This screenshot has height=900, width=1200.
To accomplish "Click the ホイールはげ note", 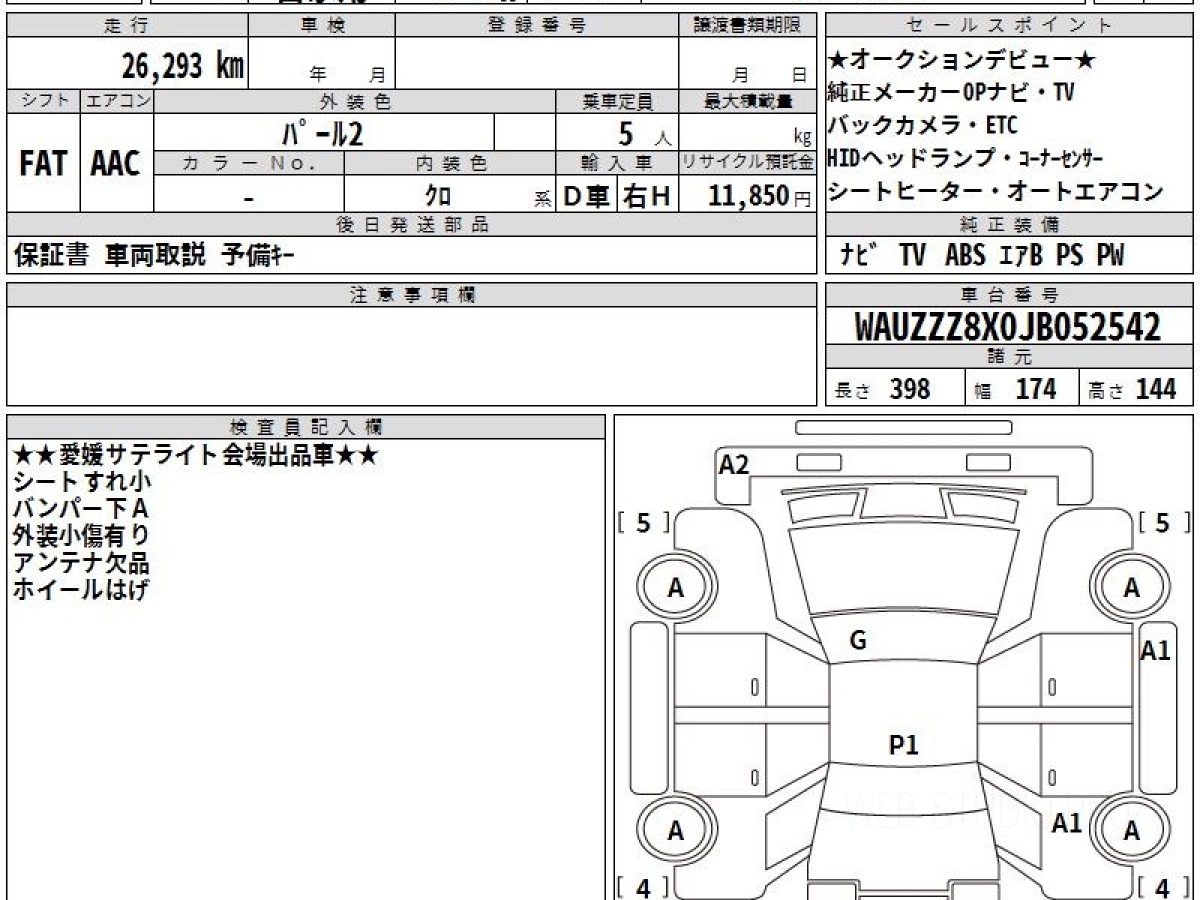I will point(81,590).
